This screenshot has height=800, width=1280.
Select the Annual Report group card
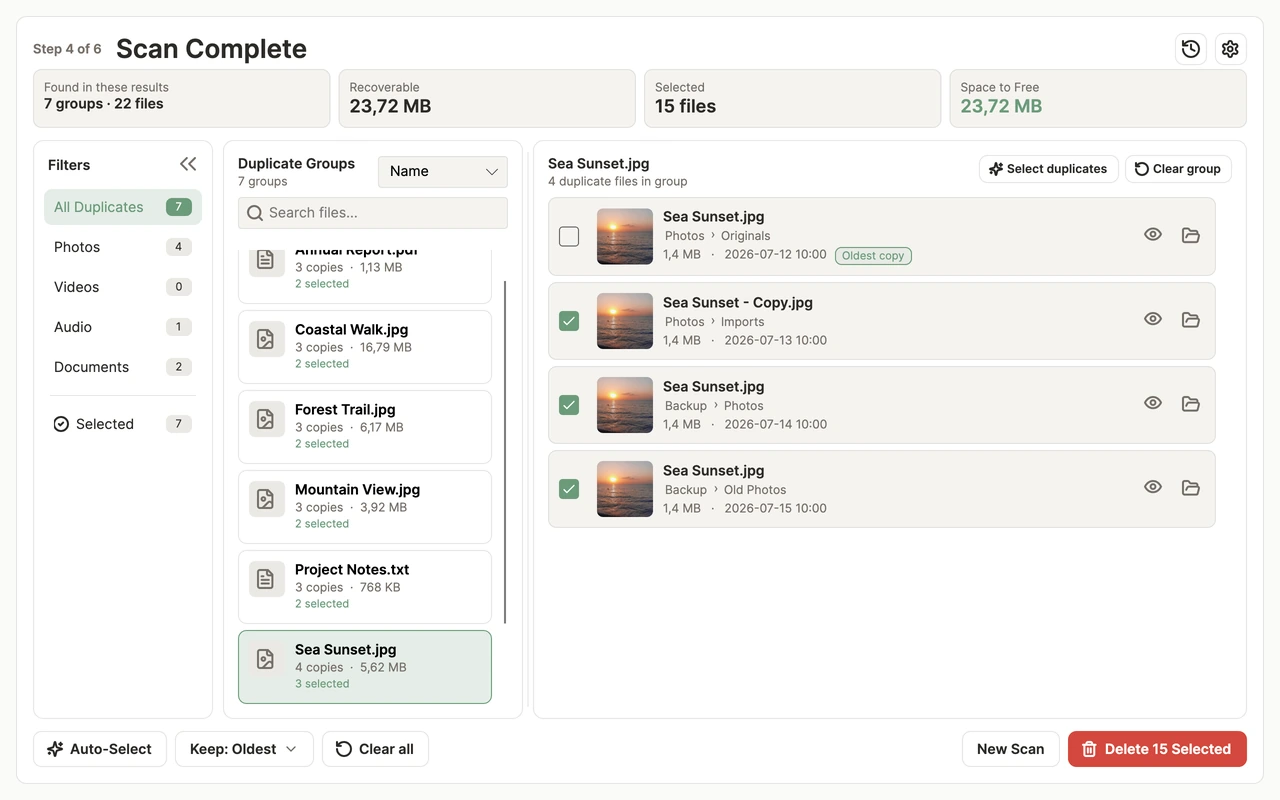click(x=365, y=276)
